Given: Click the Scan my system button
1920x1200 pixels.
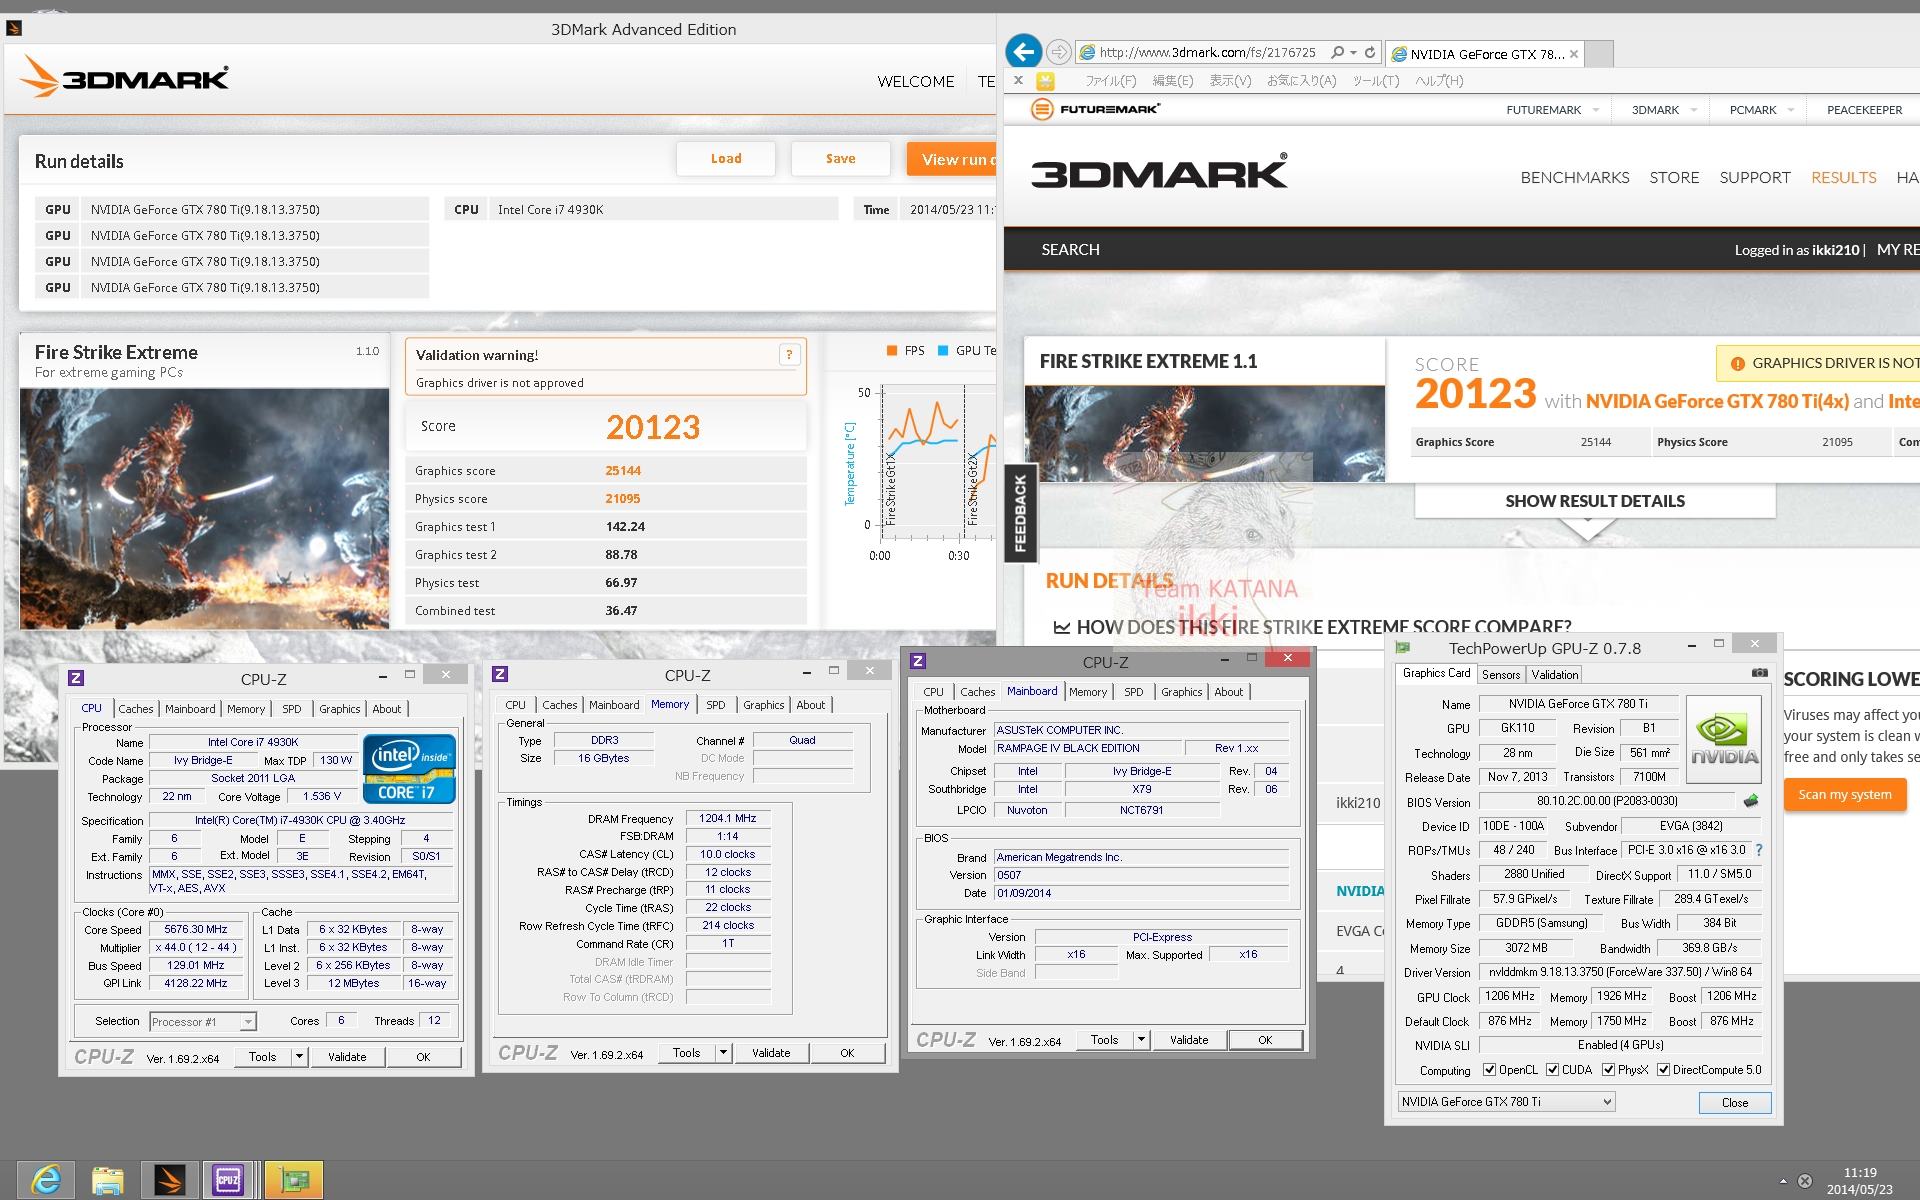Looking at the screenshot, I should [x=1845, y=795].
